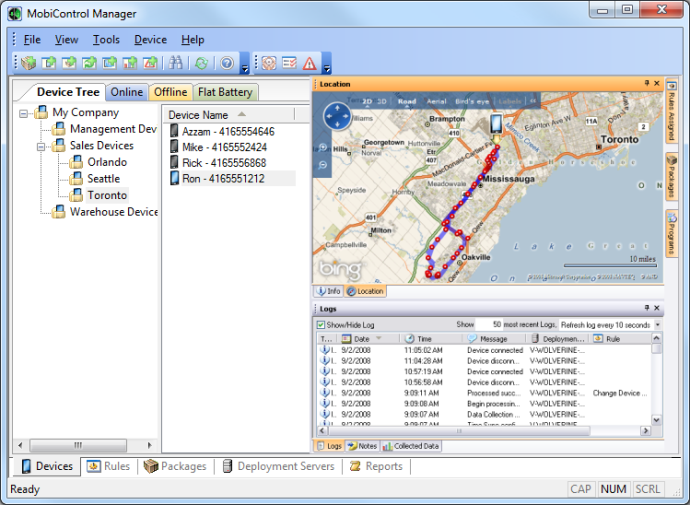
Task: Select Aerial map style
Action: tap(437, 101)
